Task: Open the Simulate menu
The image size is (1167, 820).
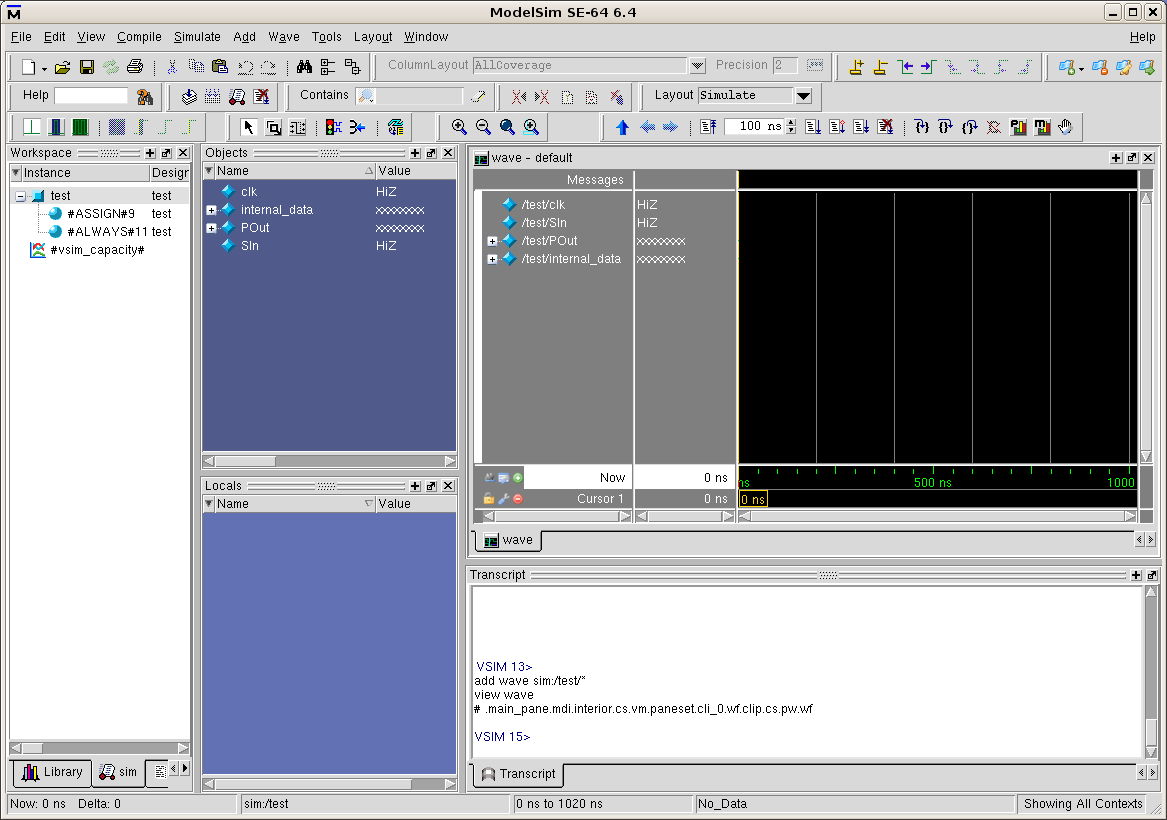Action: click(x=197, y=37)
